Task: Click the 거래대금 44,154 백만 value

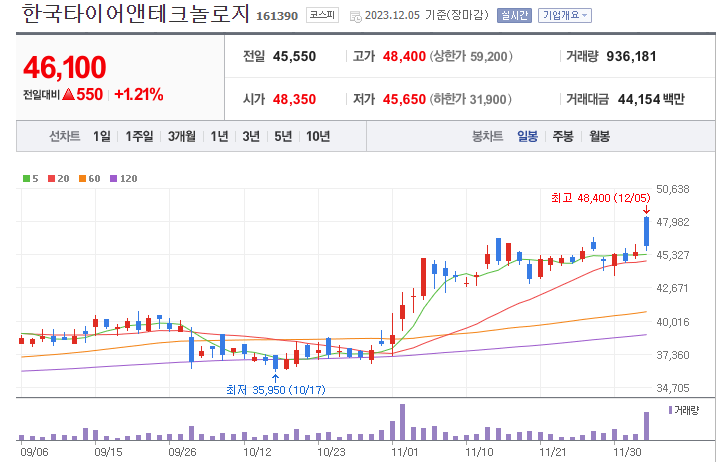Action: coord(651,100)
